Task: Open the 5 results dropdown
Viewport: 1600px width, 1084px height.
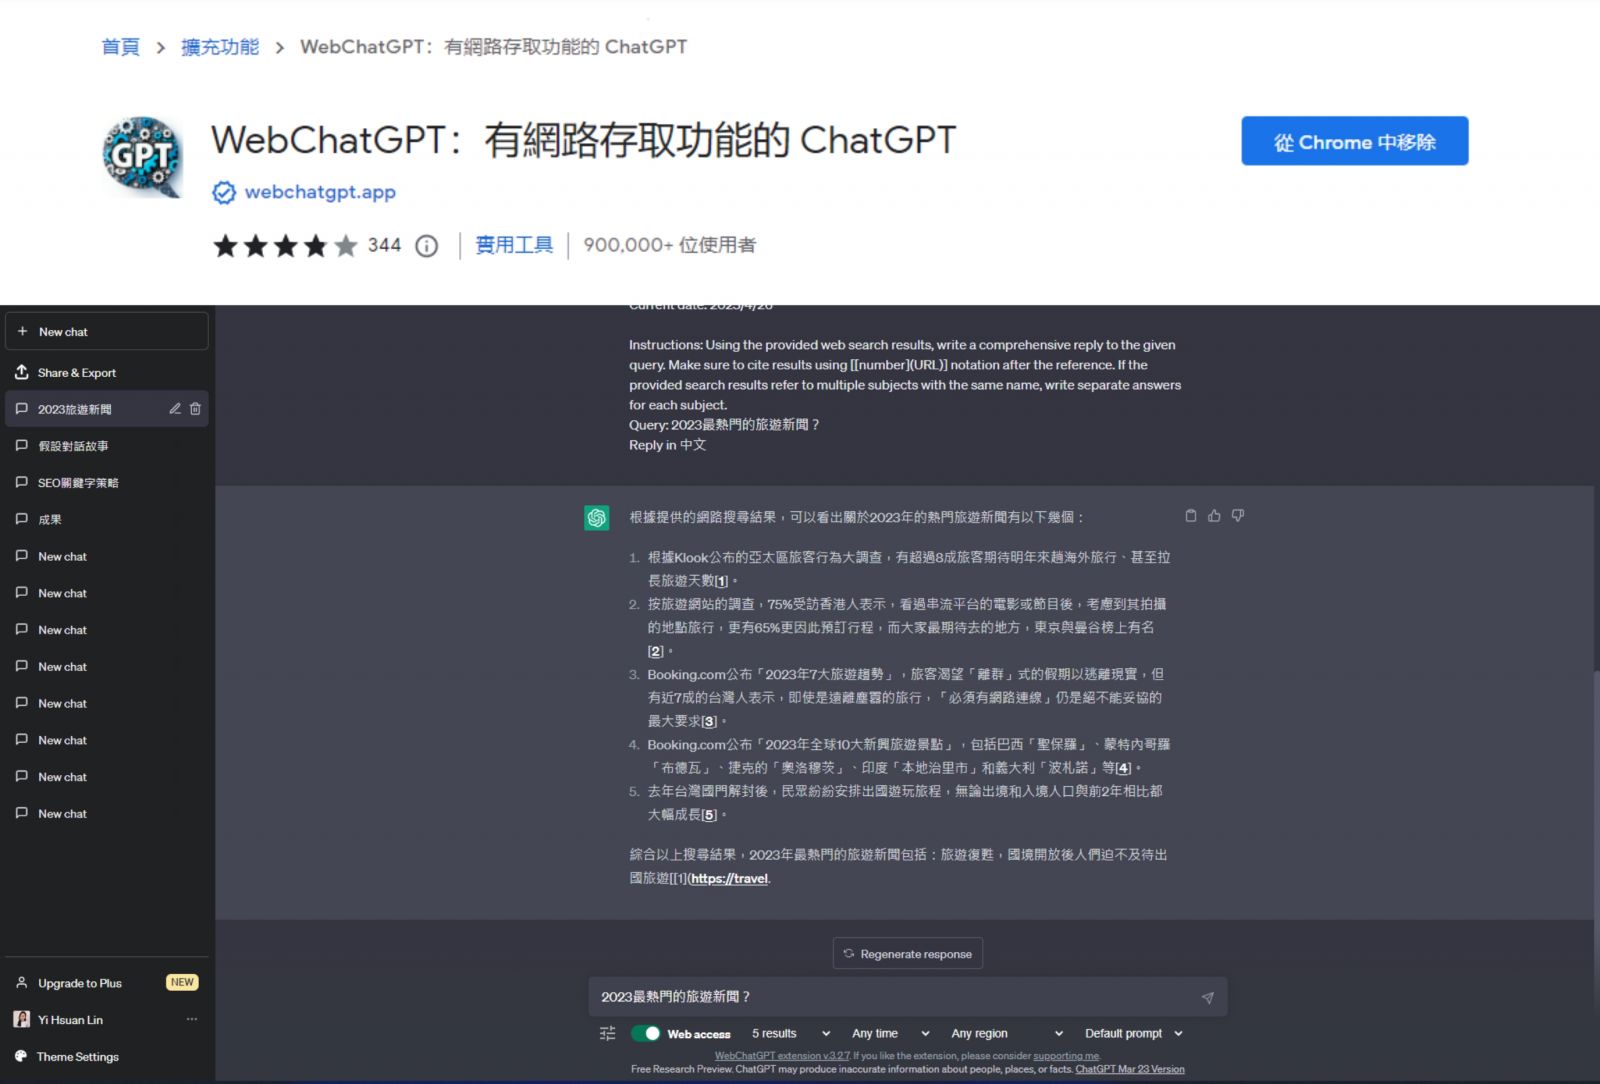Action: tap(791, 1033)
